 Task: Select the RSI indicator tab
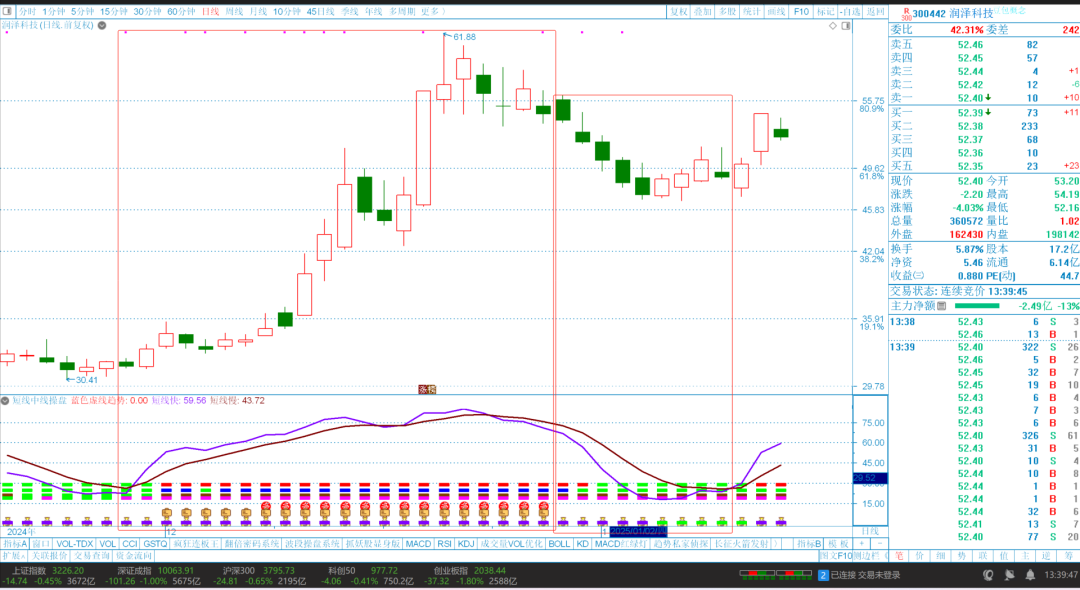[x=444, y=544]
